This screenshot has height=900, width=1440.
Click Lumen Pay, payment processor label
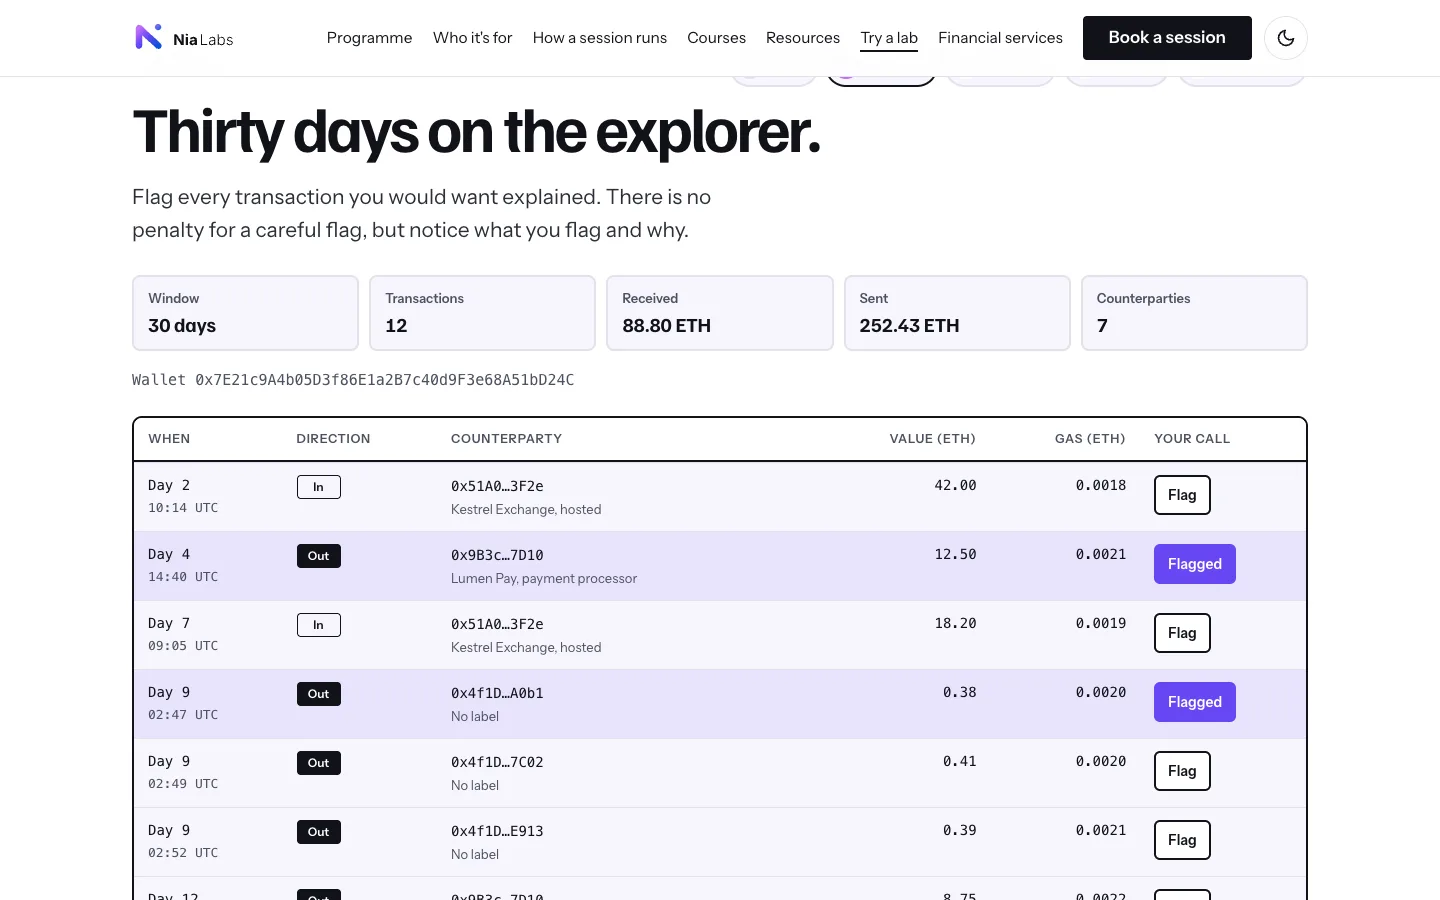pos(544,579)
